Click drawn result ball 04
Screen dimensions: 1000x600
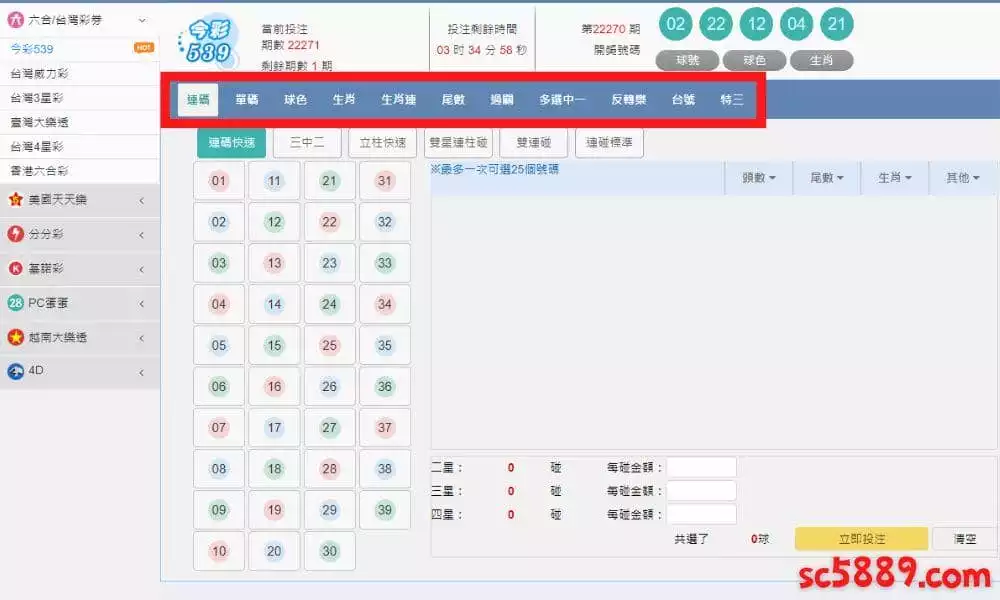[x=796, y=24]
